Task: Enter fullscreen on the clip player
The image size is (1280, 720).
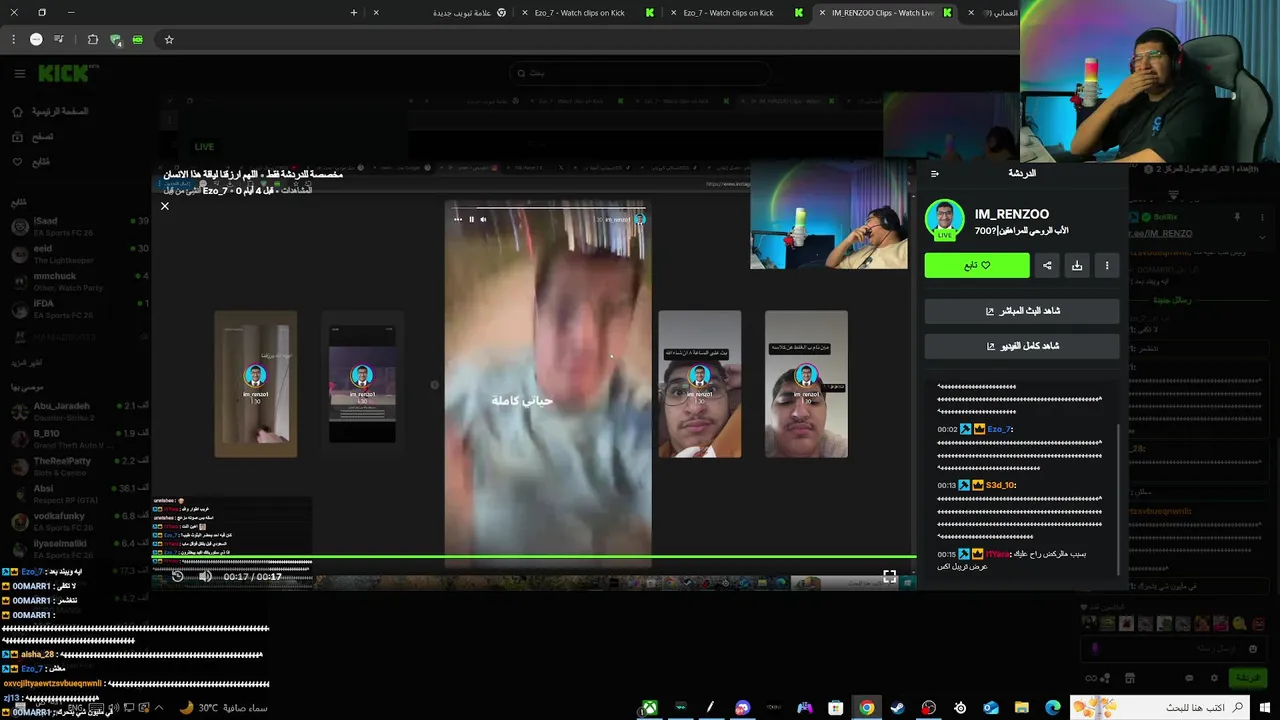Action: 889,576
